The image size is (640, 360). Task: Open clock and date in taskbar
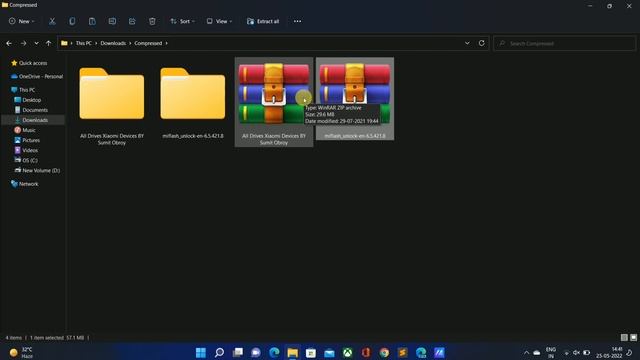[x=609, y=353]
